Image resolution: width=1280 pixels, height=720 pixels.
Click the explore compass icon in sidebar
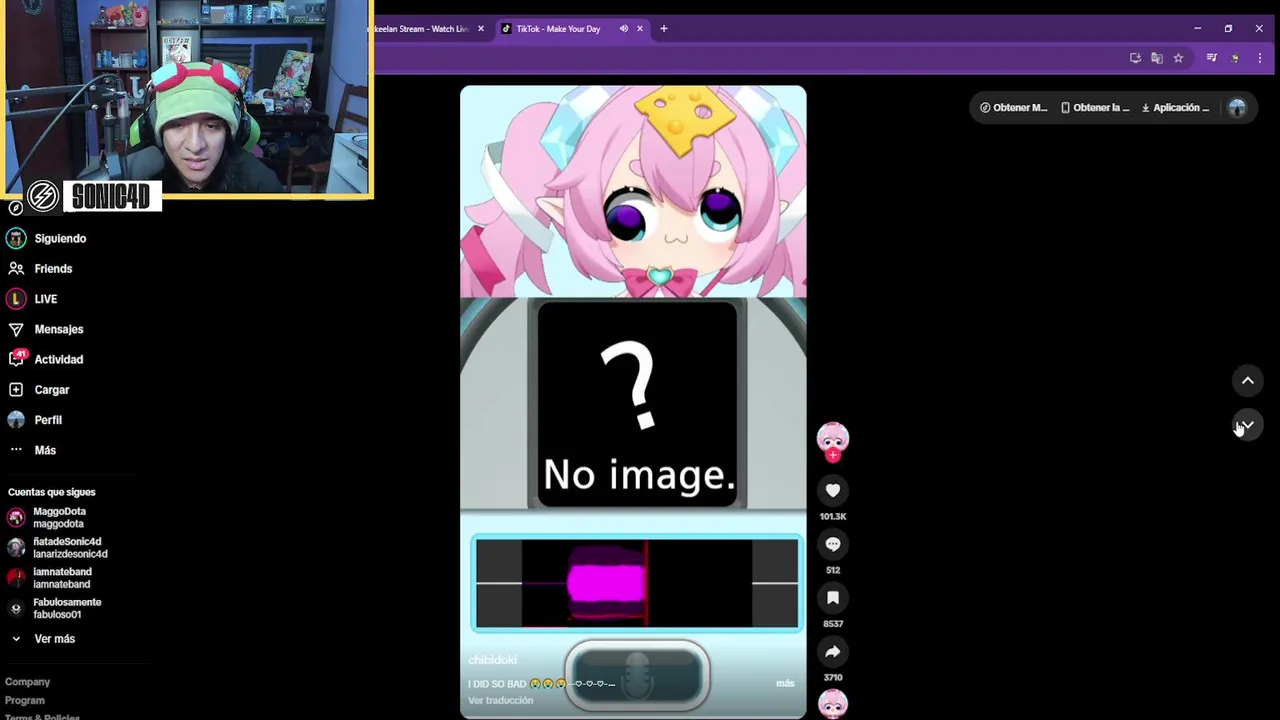(16, 208)
